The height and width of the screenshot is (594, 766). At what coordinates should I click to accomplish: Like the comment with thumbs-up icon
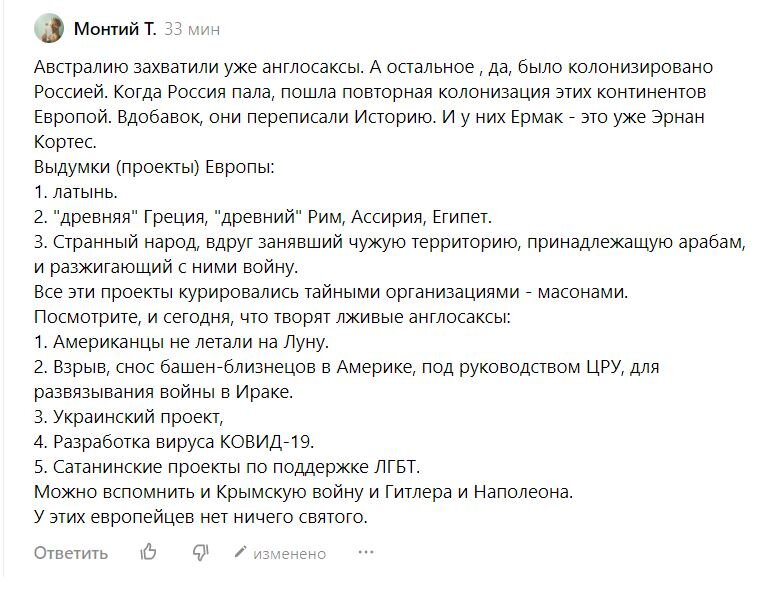click(x=148, y=552)
